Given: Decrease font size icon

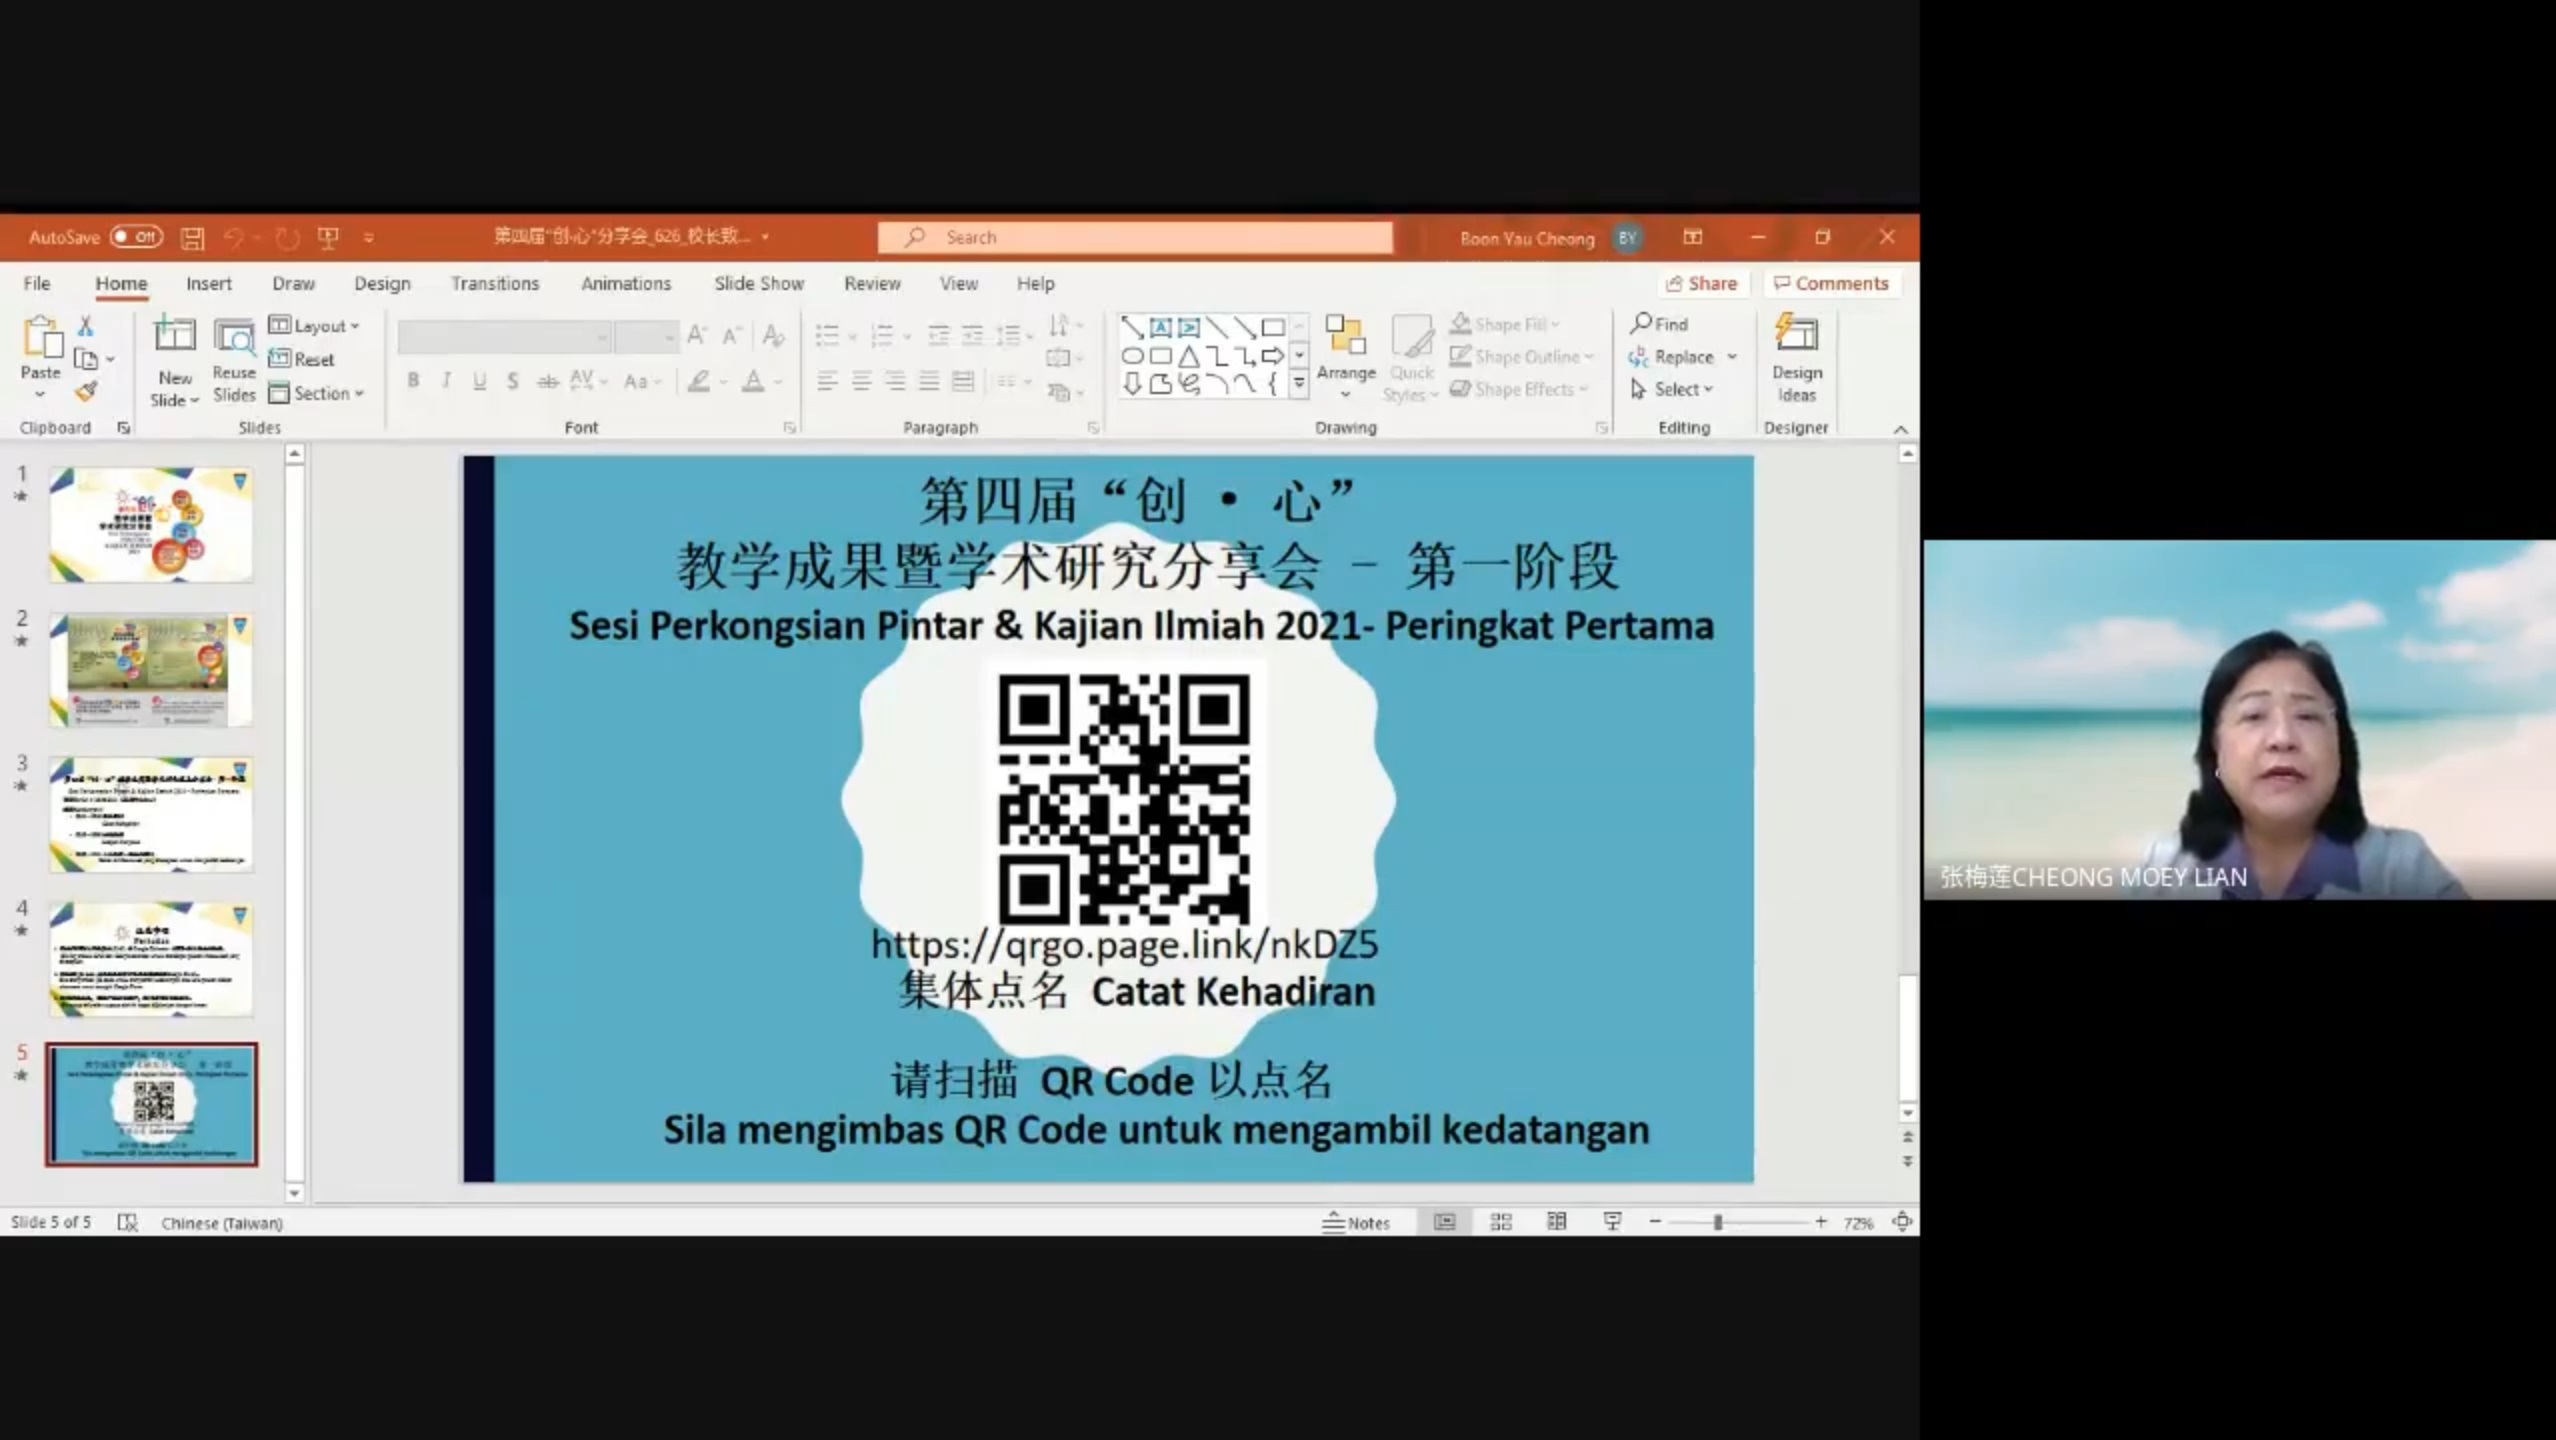Looking at the screenshot, I should (x=732, y=335).
